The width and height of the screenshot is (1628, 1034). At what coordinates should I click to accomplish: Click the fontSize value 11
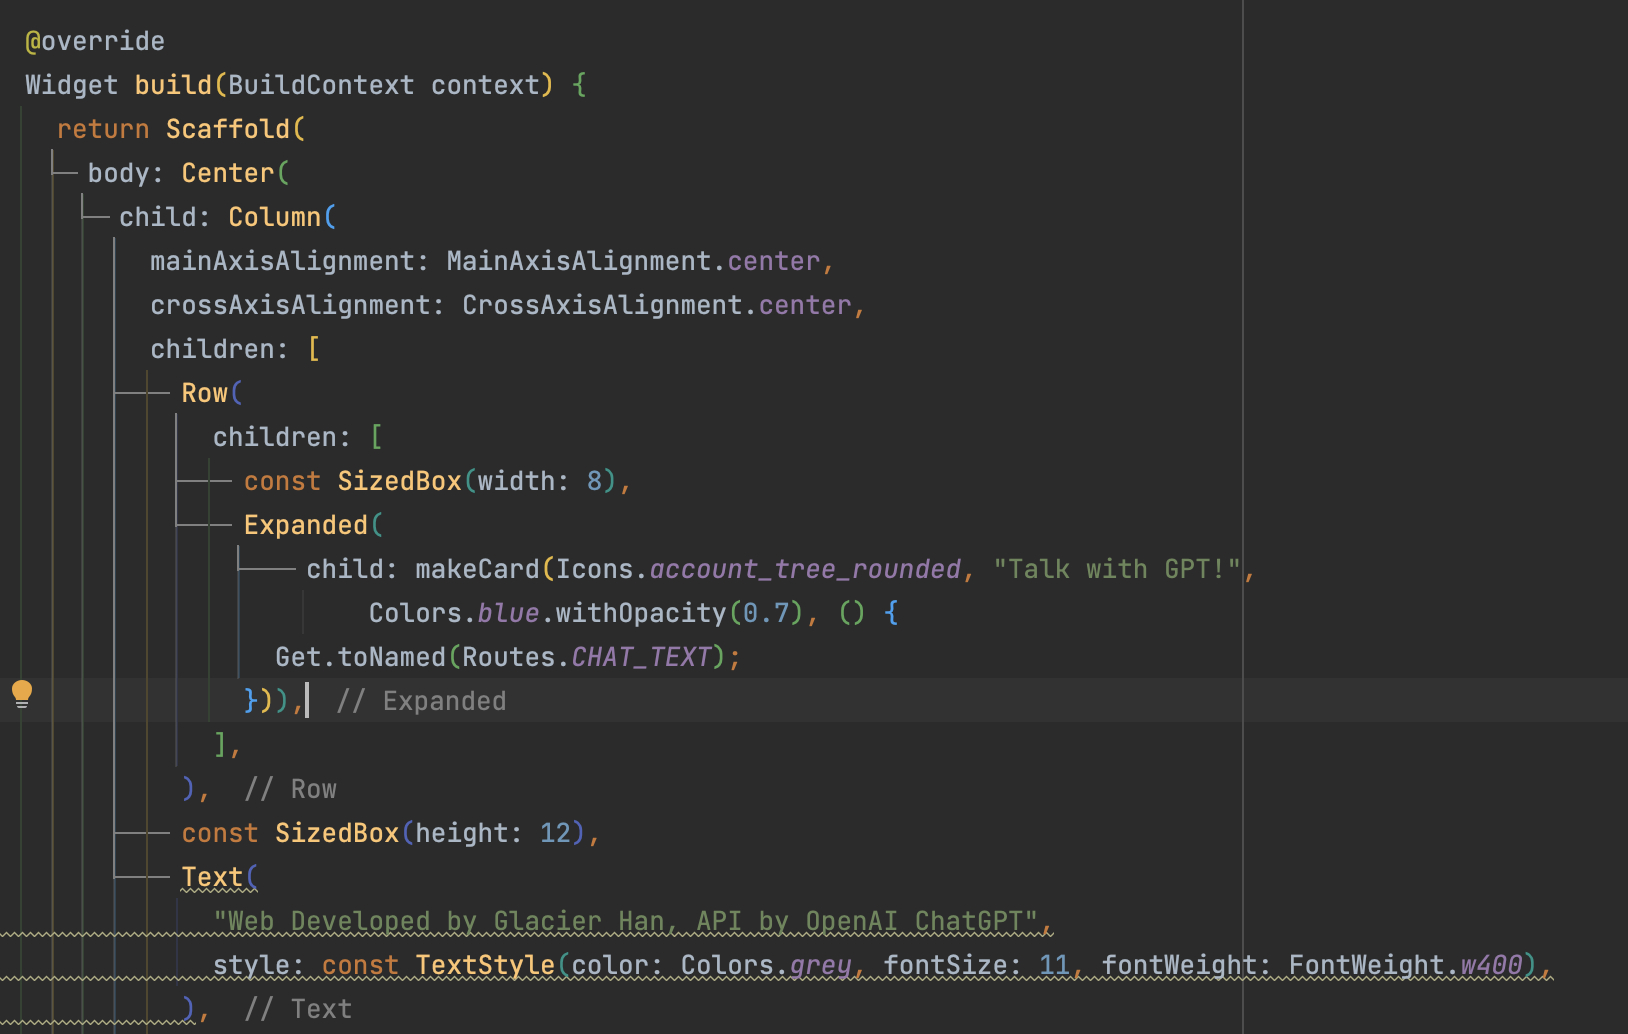point(1054,965)
